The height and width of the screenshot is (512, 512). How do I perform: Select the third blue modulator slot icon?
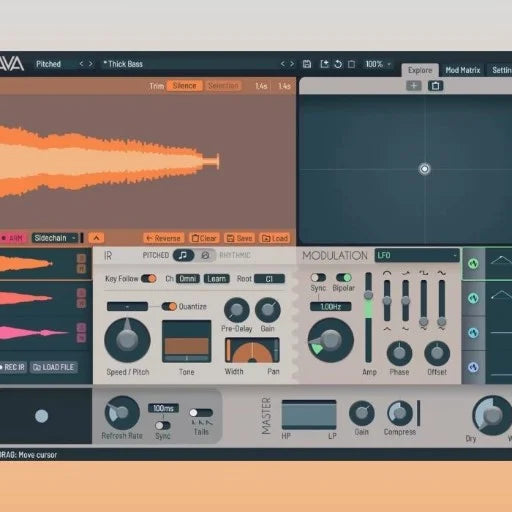click(x=473, y=333)
